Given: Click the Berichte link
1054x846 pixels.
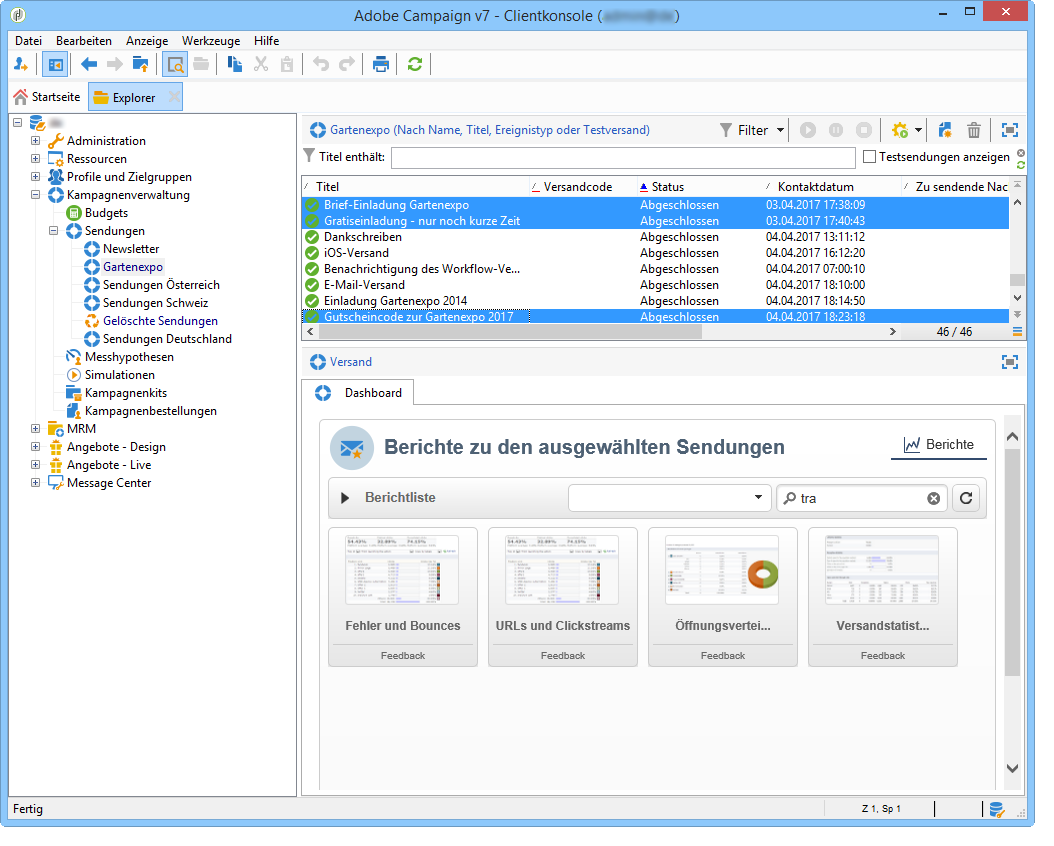Looking at the screenshot, I should click(x=939, y=445).
